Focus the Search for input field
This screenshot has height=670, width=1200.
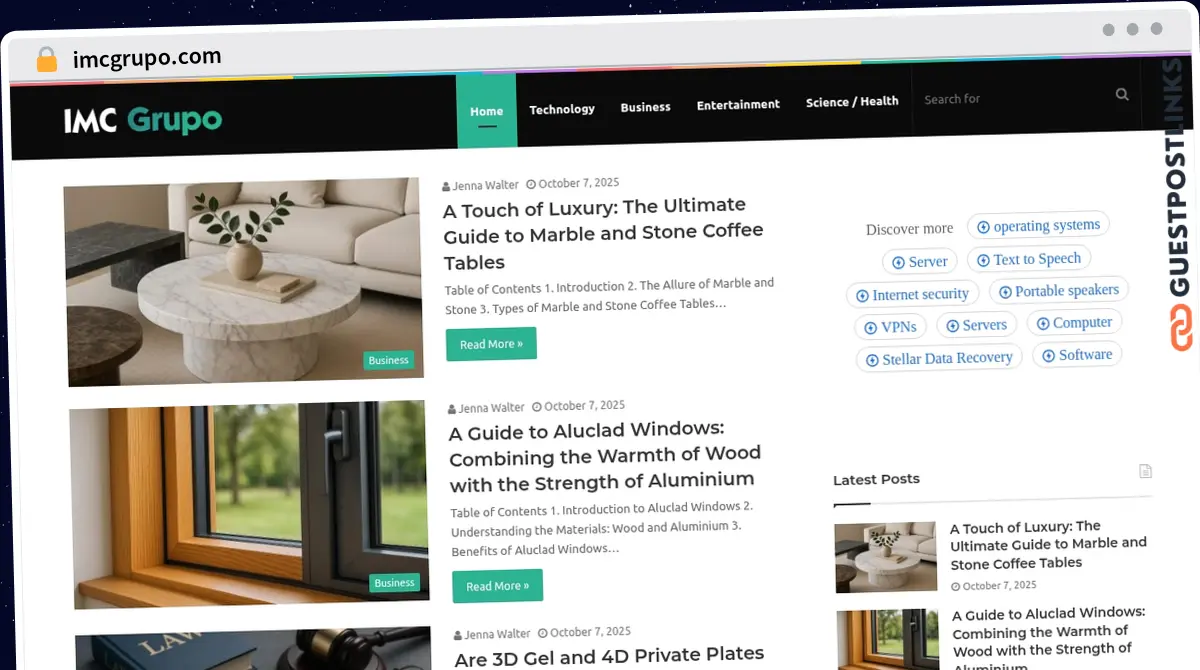[x=1012, y=98]
